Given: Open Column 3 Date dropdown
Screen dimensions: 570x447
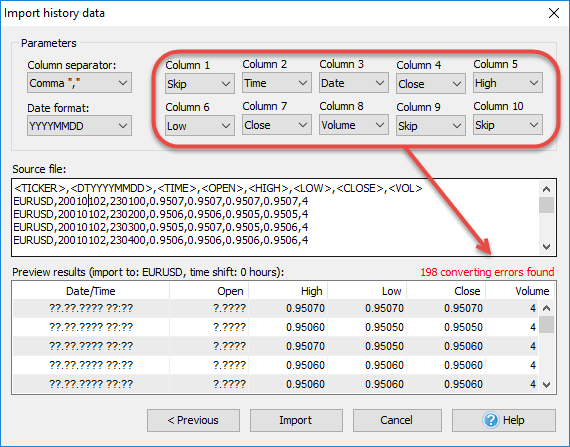Looking at the screenshot, I should click(x=354, y=83).
